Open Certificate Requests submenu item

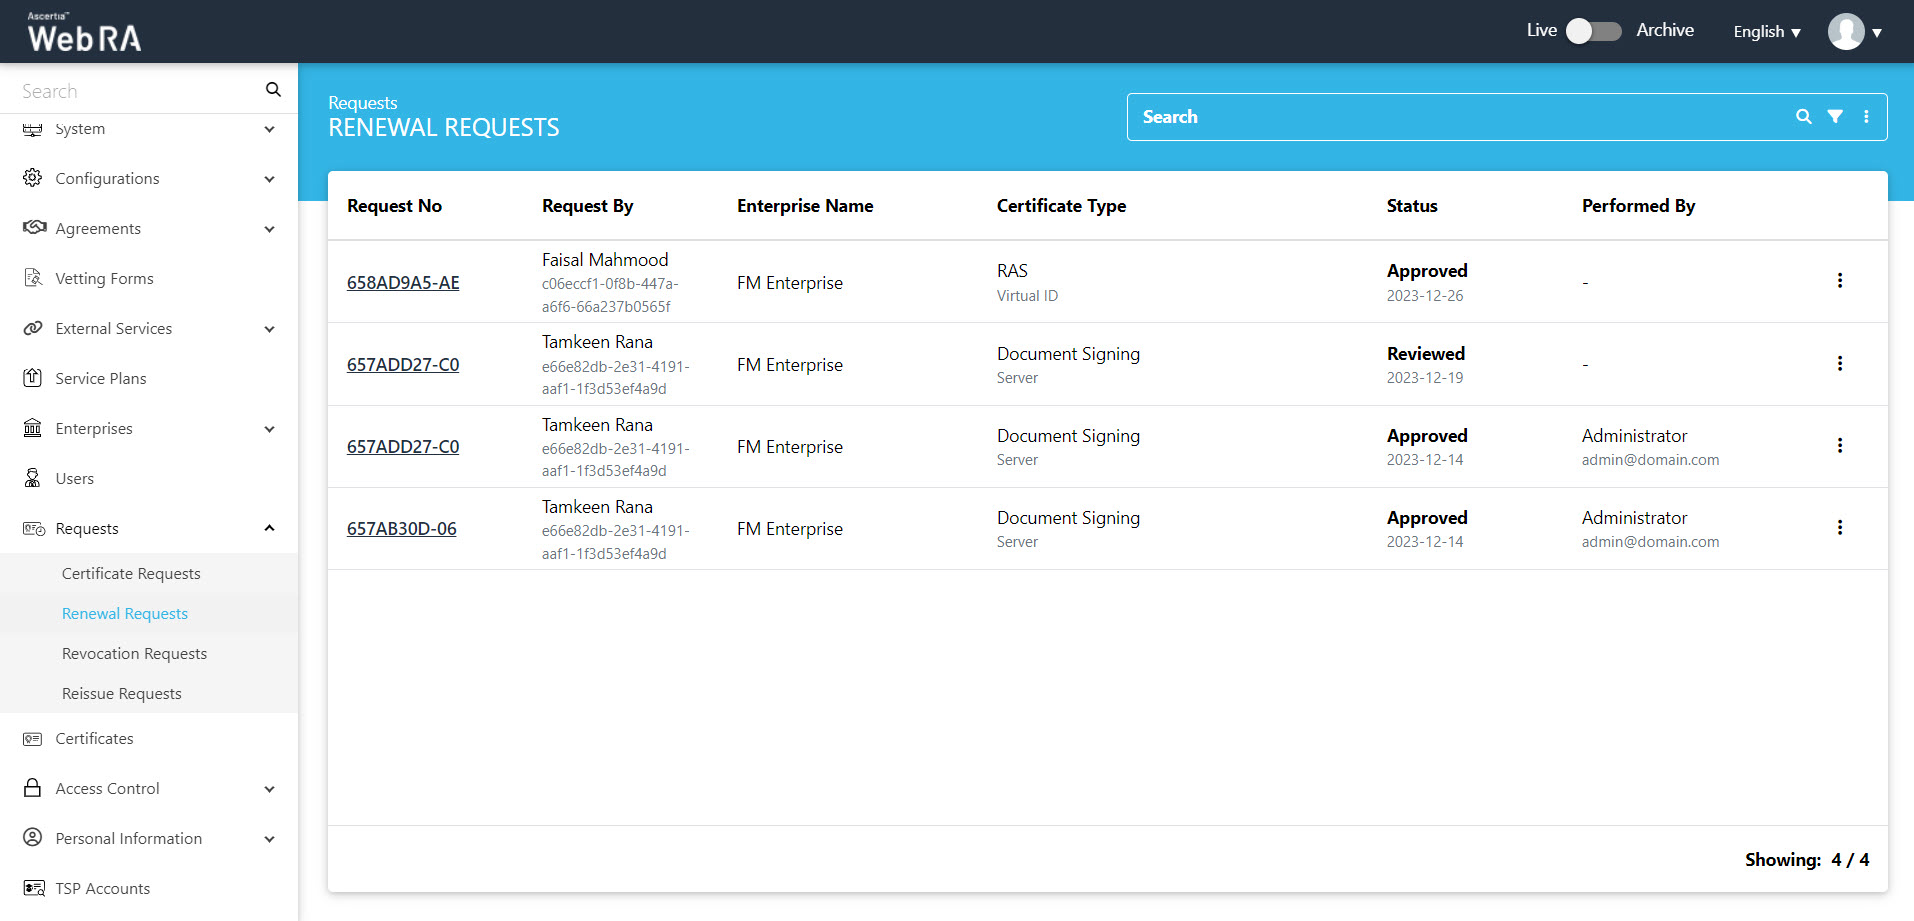click(x=131, y=573)
